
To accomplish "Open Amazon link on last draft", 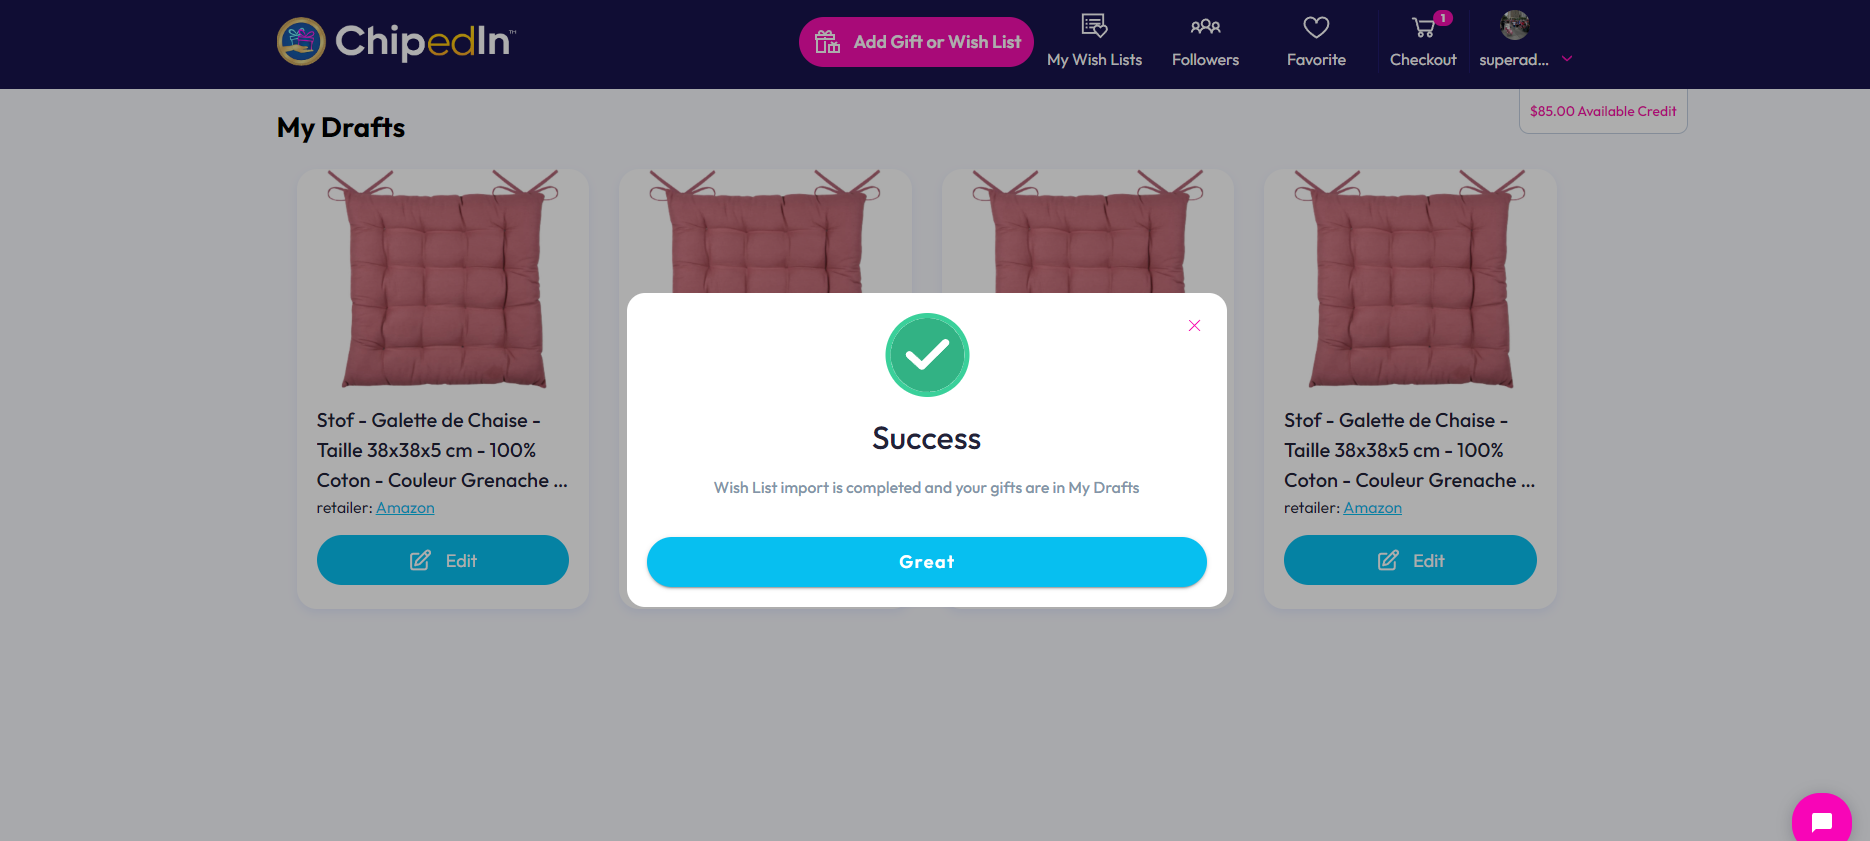I will (x=1372, y=508).
